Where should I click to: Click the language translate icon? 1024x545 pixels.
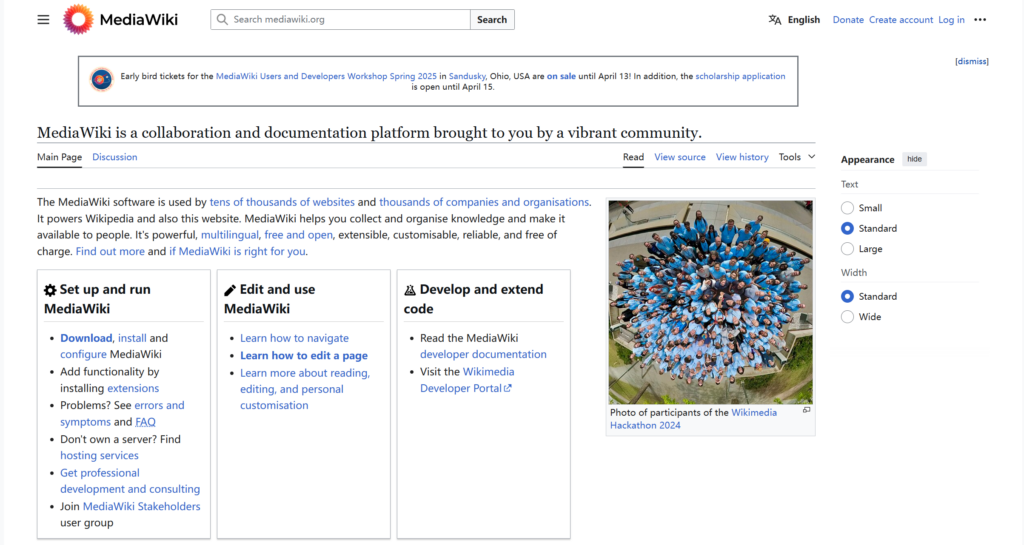pyautogui.click(x=775, y=19)
